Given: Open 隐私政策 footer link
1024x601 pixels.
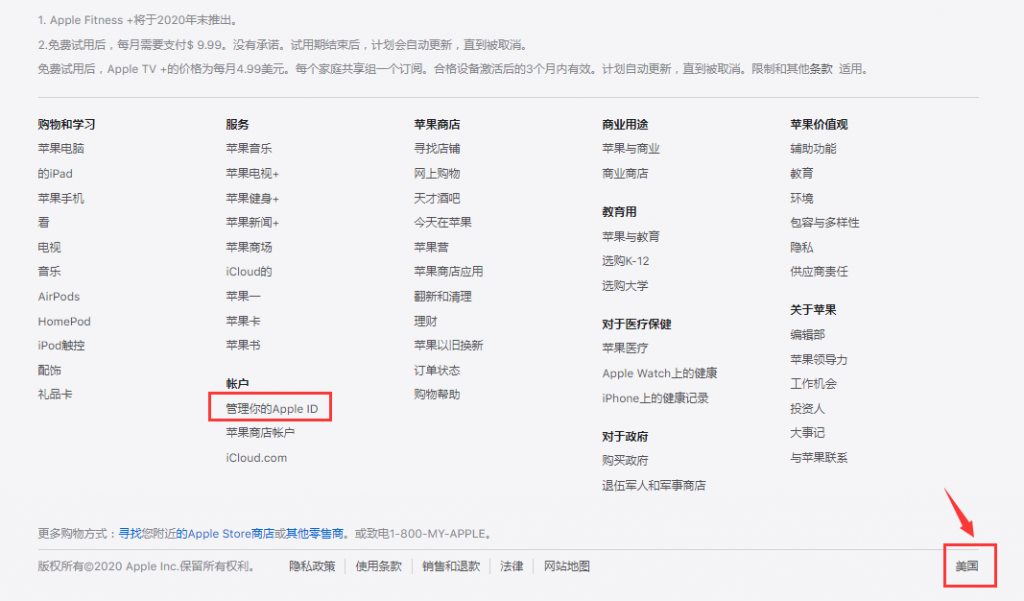Looking at the screenshot, I should tap(312, 566).
